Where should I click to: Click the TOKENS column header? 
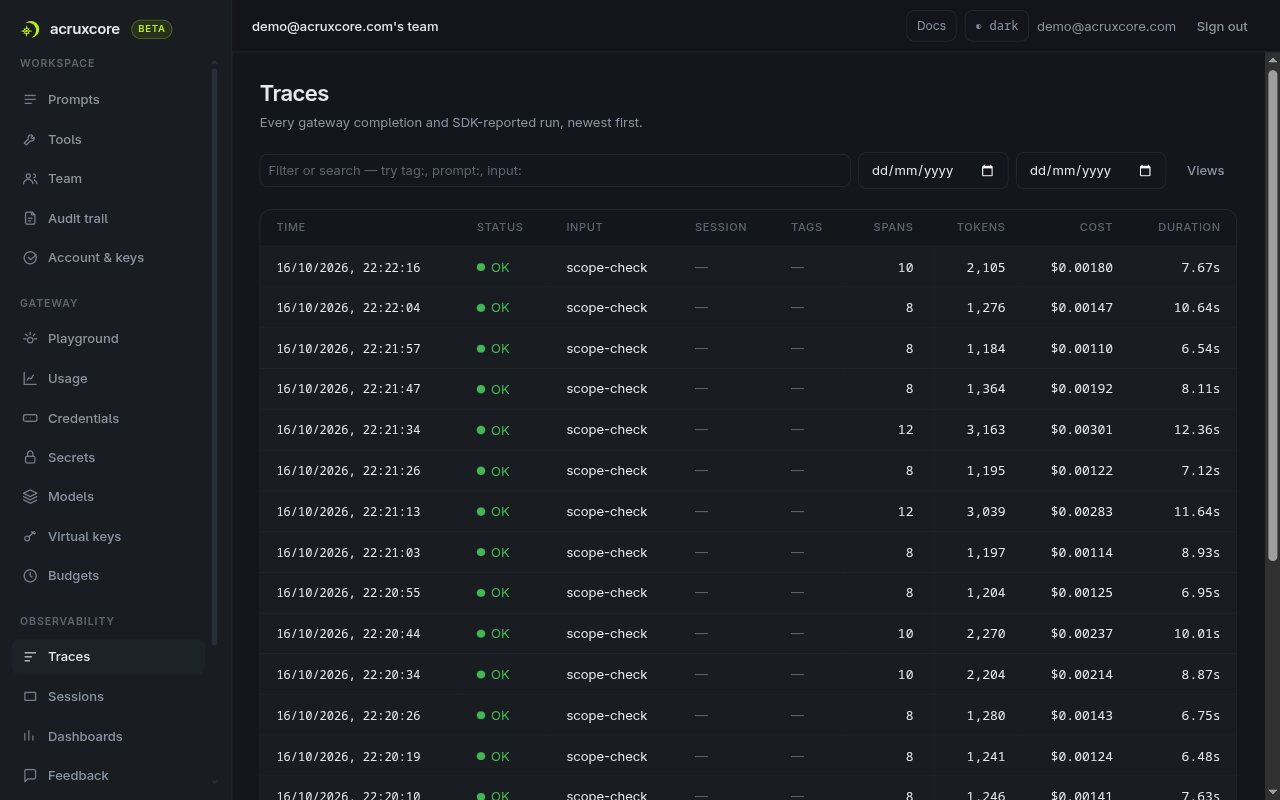pos(981,228)
